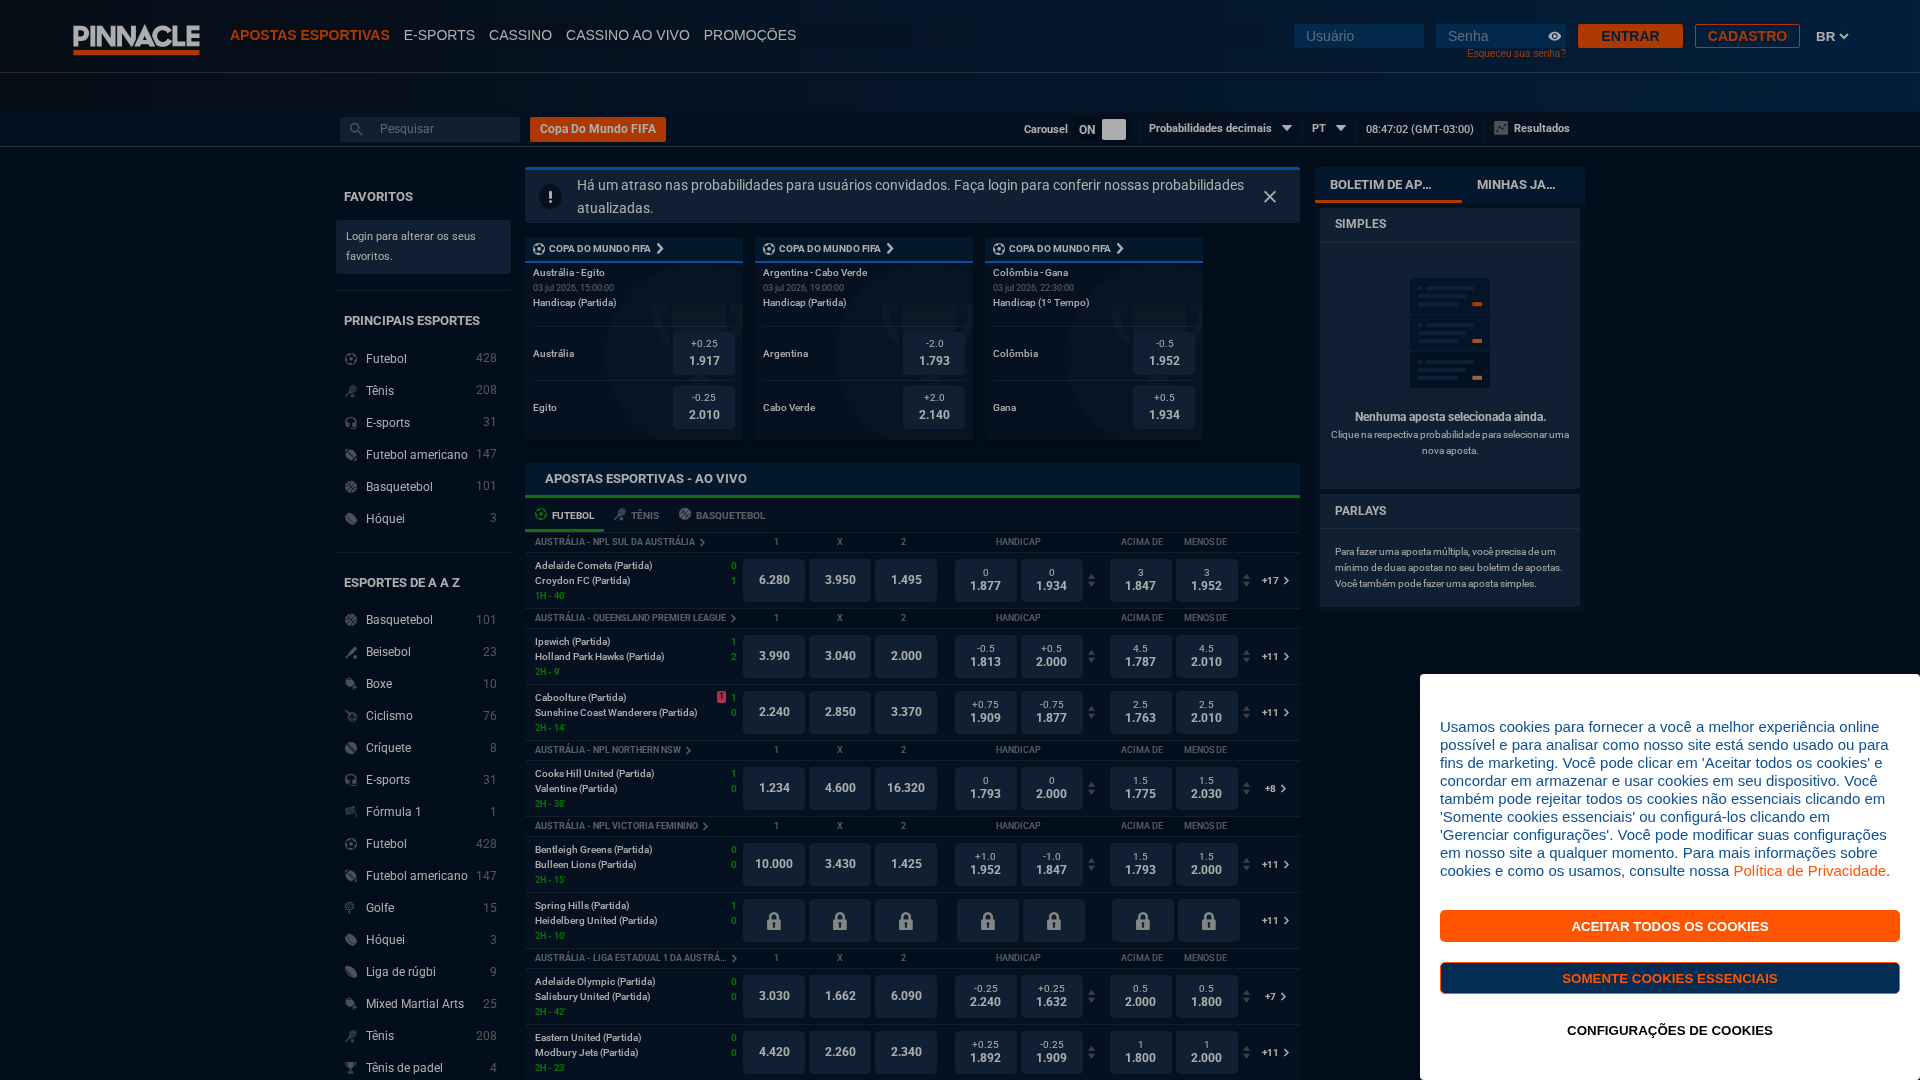1920x1080 pixels.
Task: Open Configurações de Cookies
Action: click(x=1670, y=1030)
